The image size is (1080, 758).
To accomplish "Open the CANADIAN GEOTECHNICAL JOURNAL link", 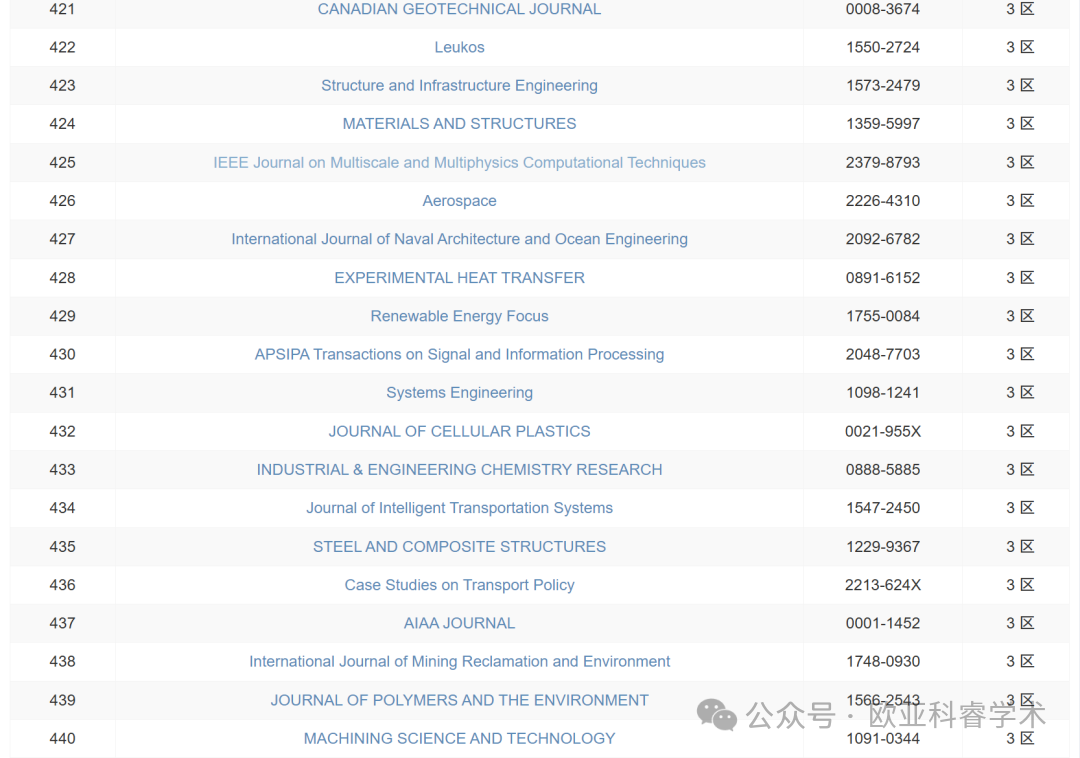I will click(x=459, y=9).
